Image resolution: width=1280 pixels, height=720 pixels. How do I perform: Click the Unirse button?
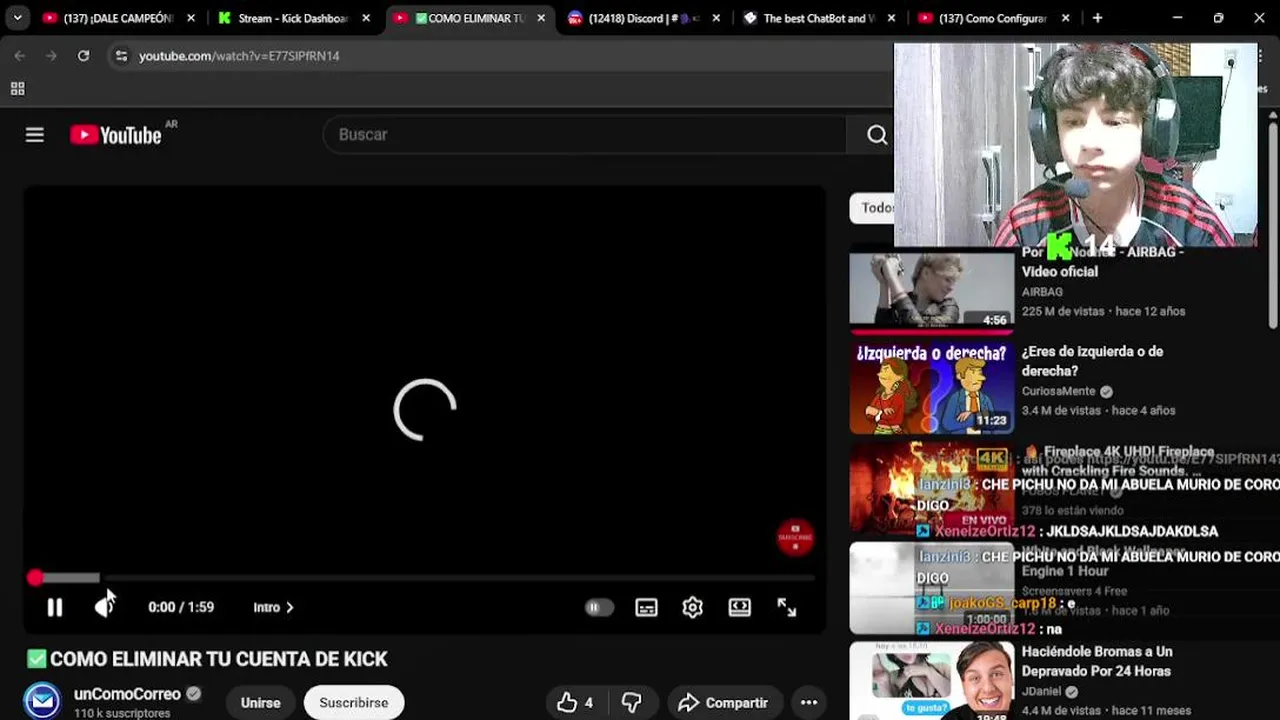click(260, 703)
